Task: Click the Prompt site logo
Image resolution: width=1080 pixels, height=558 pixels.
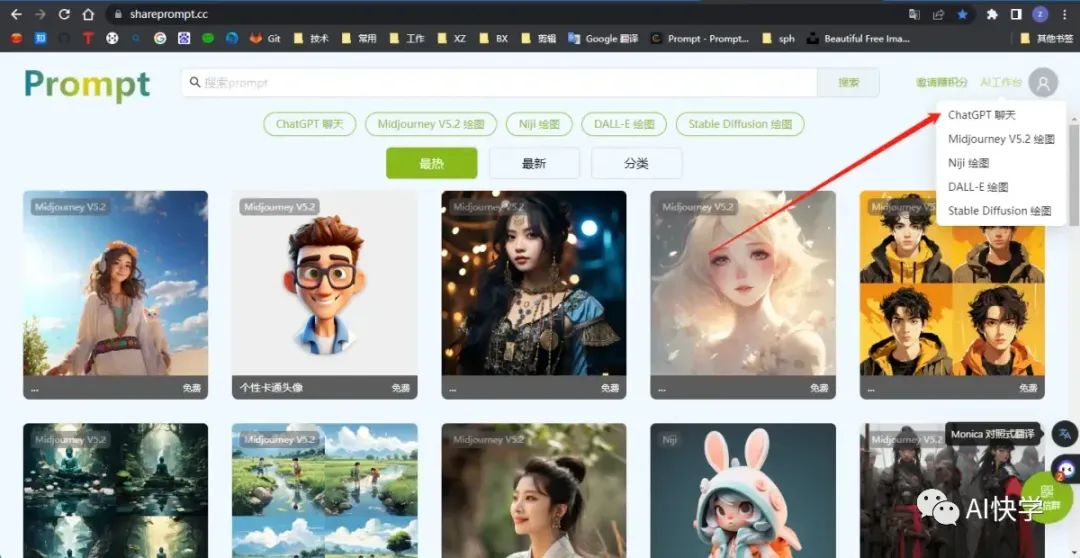Action: [87, 85]
